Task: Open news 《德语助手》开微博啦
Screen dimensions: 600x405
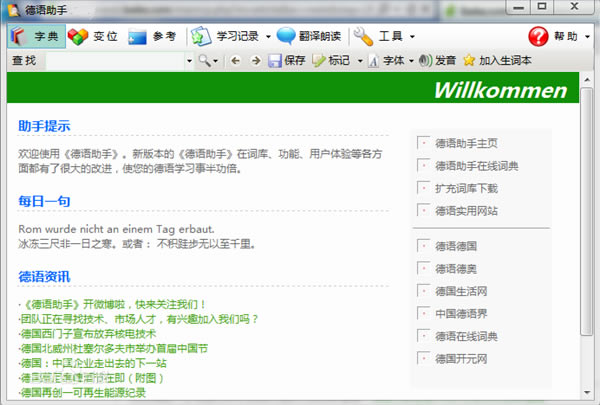Action: tap(114, 305)
